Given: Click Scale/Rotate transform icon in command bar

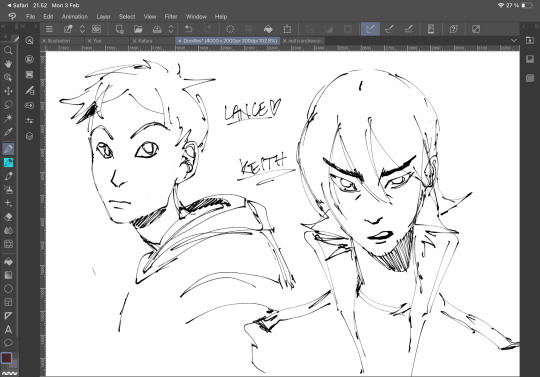Looking at the screenshot, I should click(x=287, y=29).
